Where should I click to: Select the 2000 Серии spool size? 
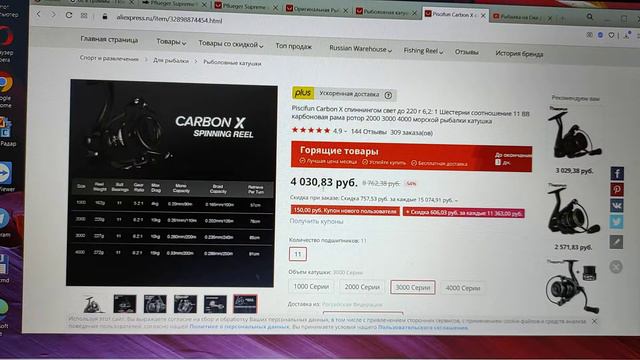point(362,287)
